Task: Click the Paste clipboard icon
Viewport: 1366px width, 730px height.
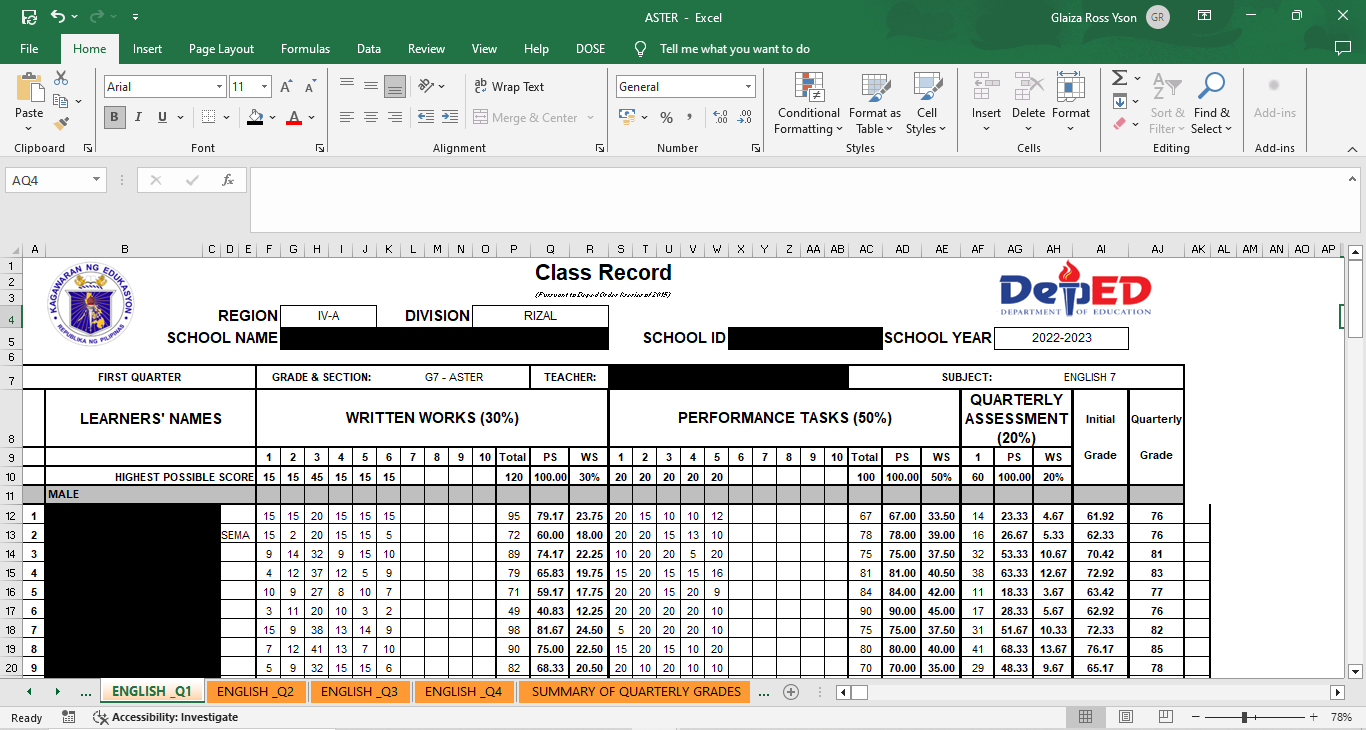Action: tap(29, 88)
